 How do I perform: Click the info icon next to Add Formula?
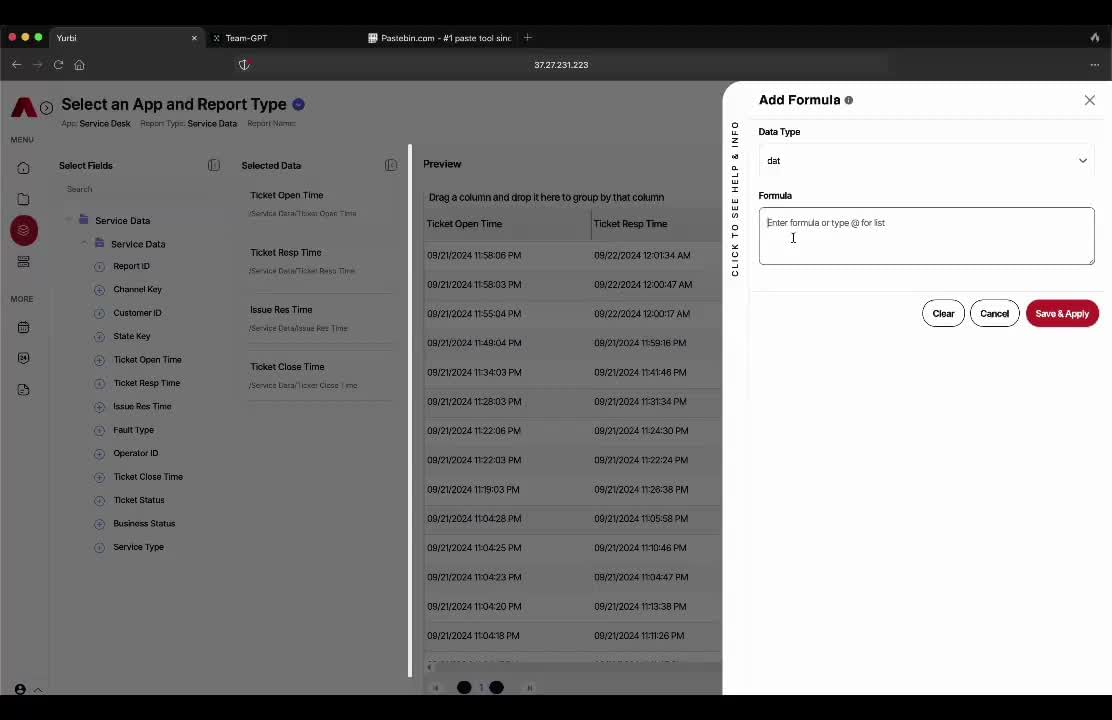click(x=849, y=100)
